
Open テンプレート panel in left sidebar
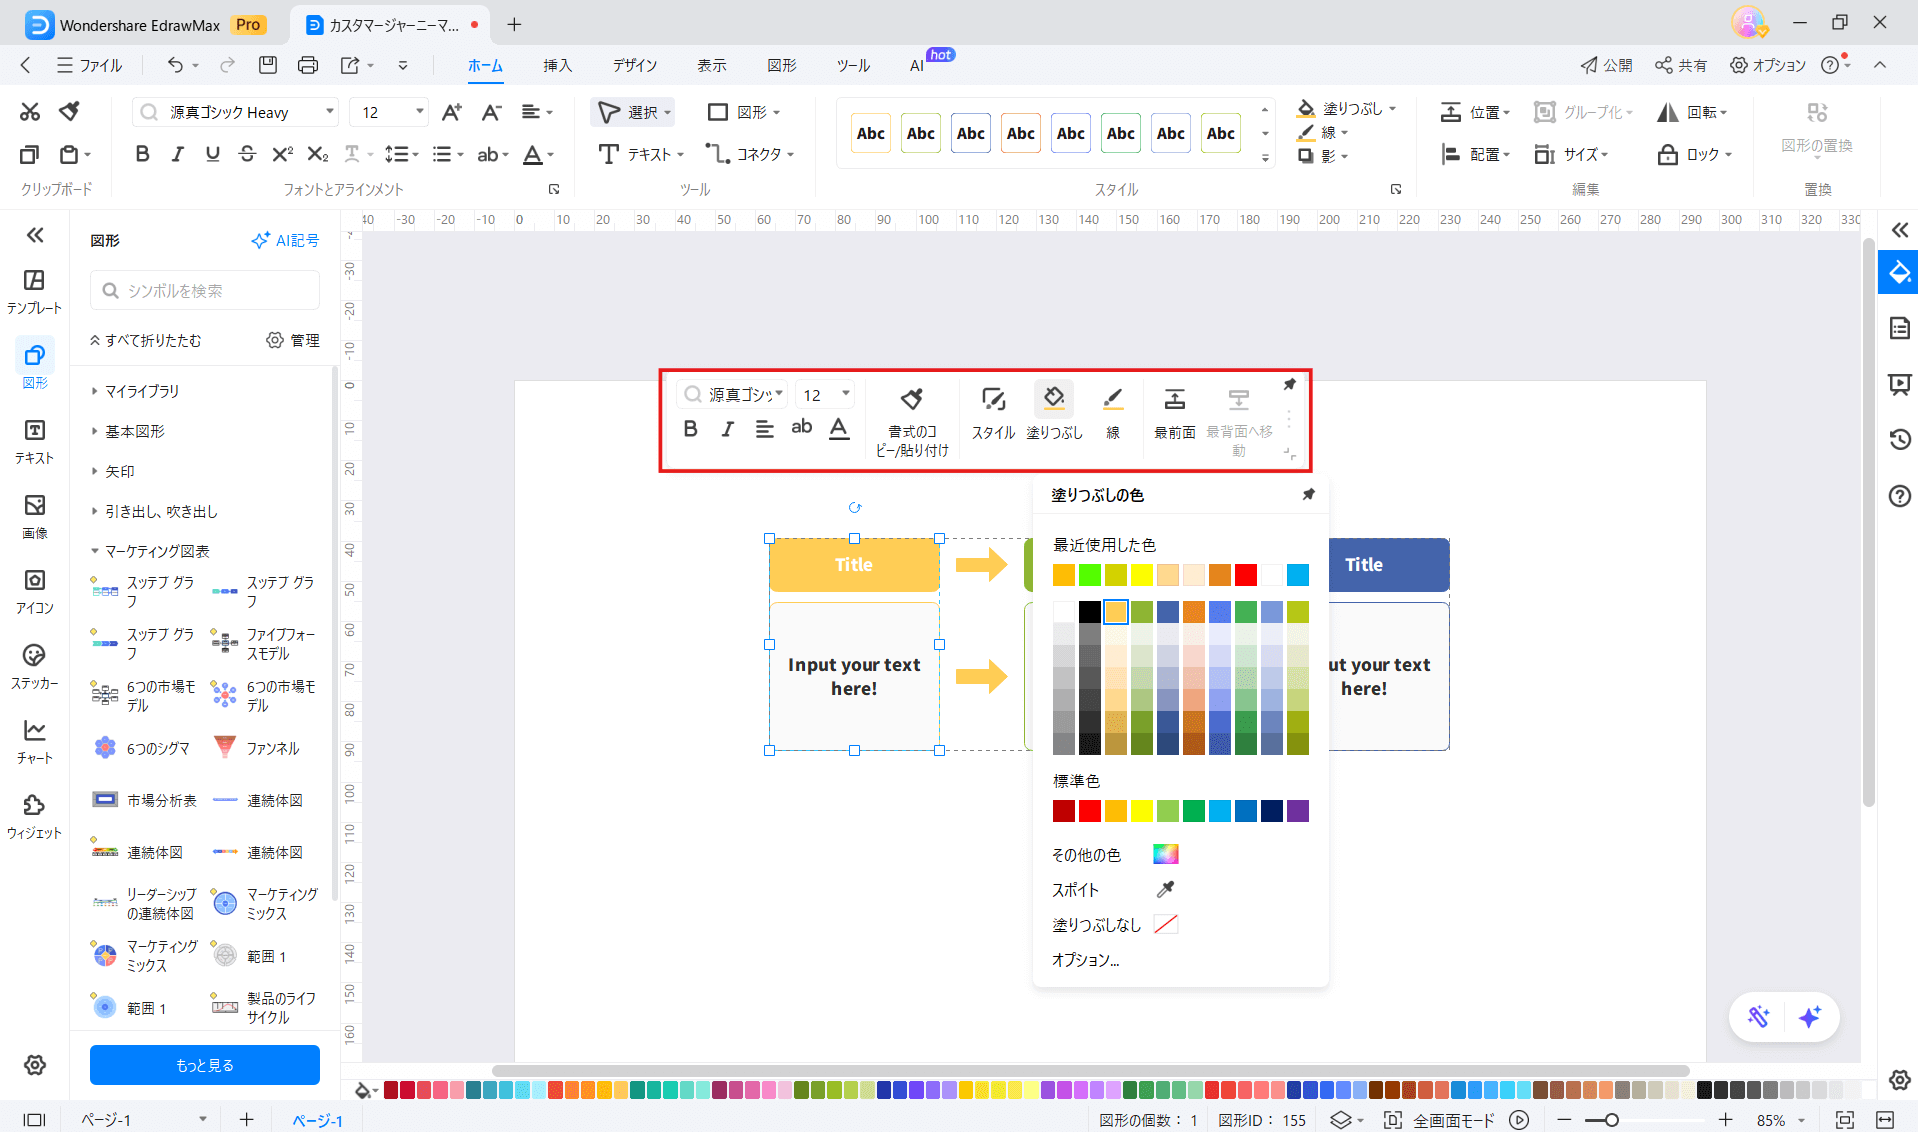pos(34,291)
